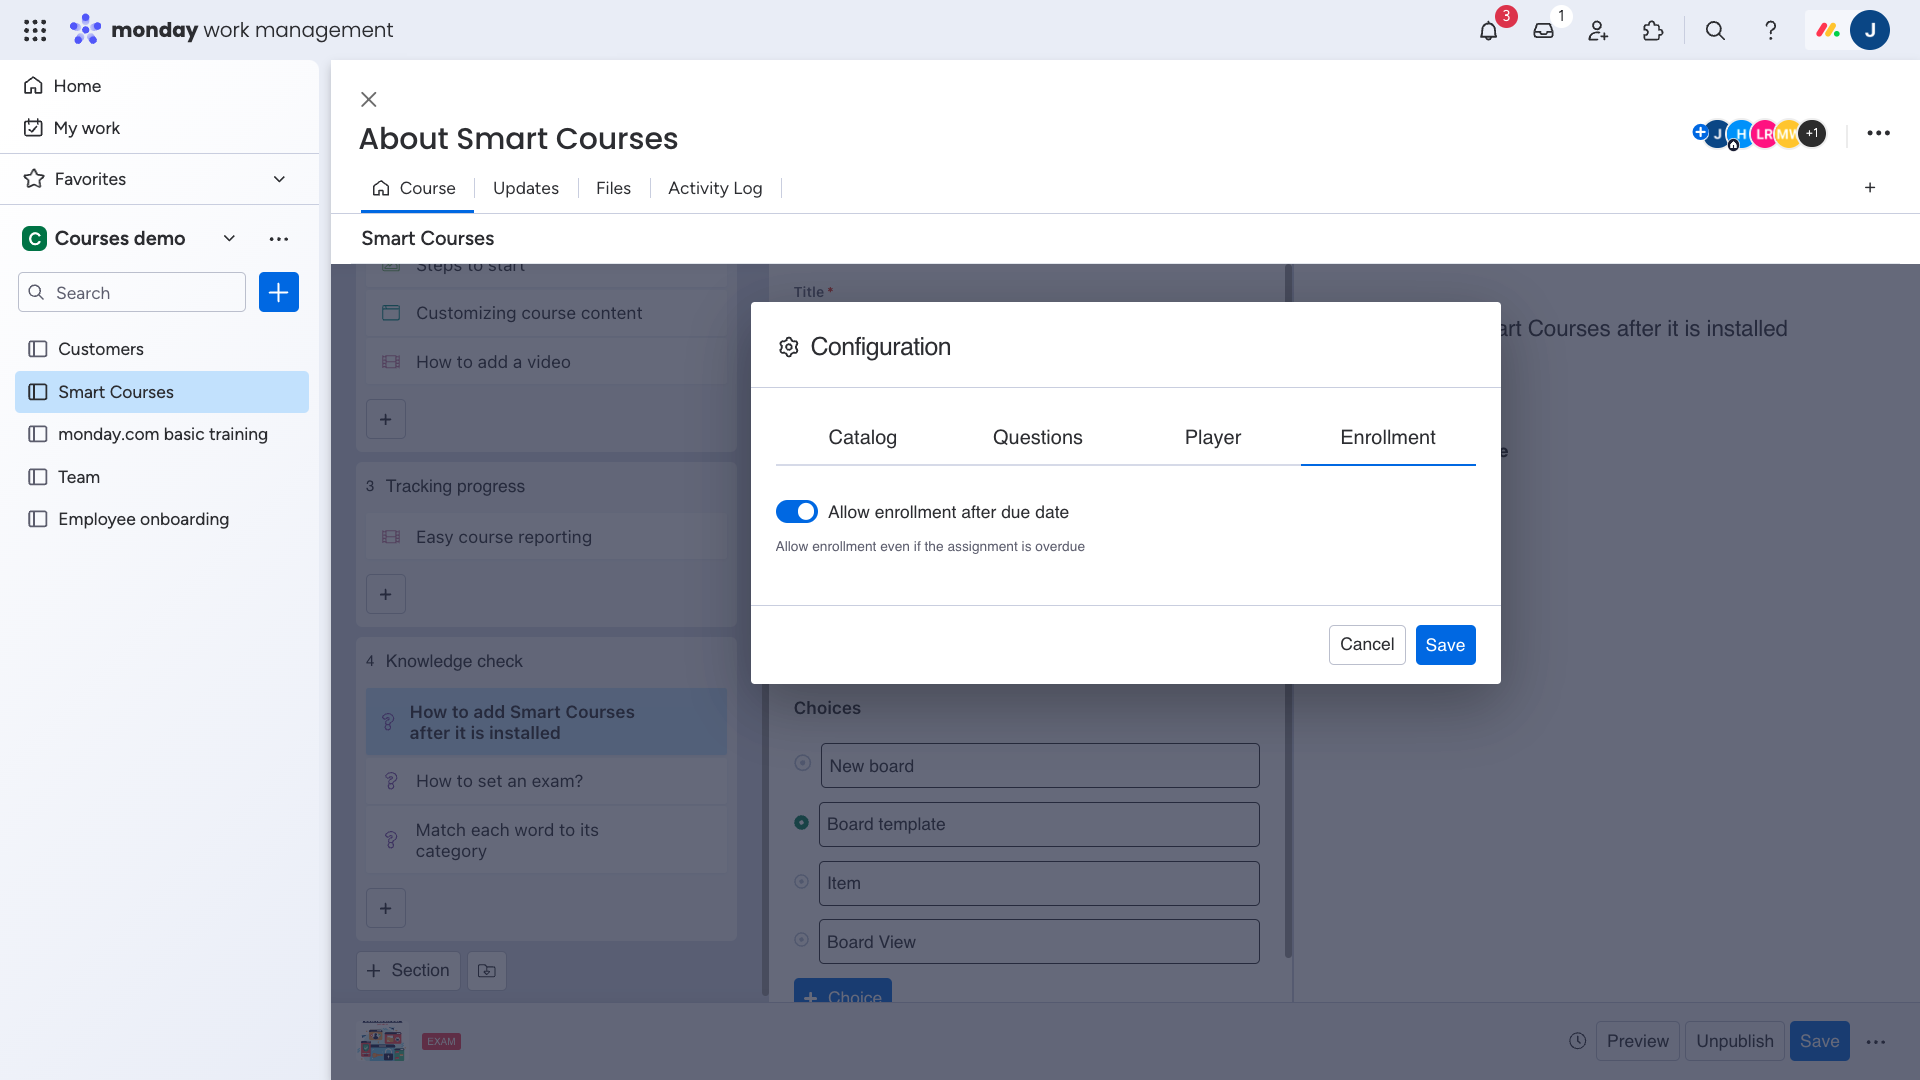Select the Item radio option

tap(802, 881)
